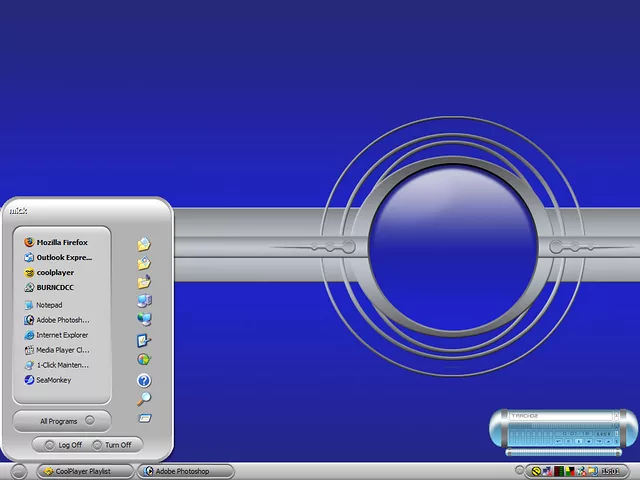
Task: Open Help and Support question mark icon
Action: coord(144,380)
